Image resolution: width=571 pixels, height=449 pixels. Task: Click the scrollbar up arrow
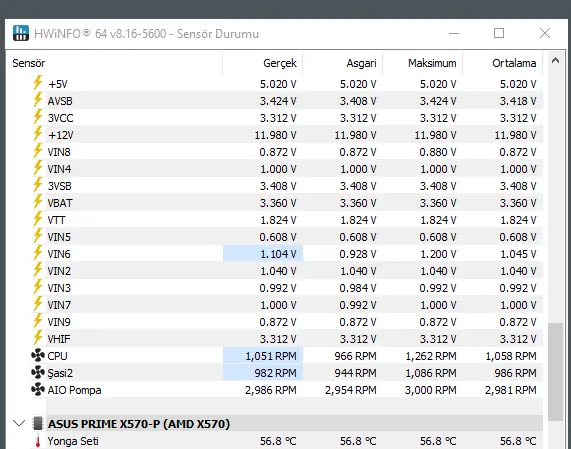(555, 60)
